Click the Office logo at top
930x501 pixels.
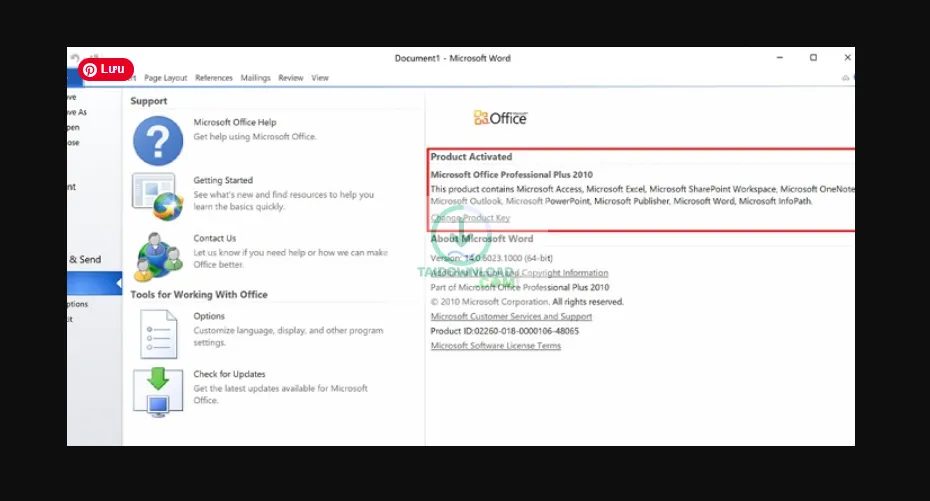(x=500, y=118)
